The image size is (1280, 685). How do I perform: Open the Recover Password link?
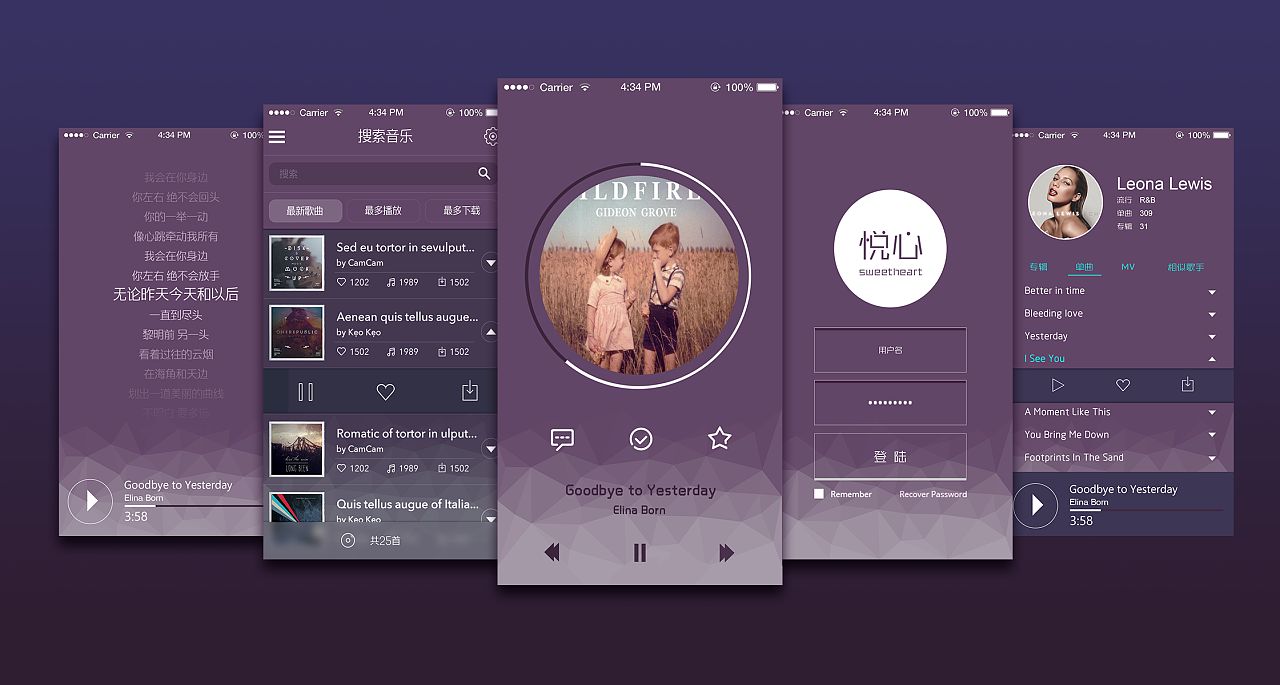point(933,494)
